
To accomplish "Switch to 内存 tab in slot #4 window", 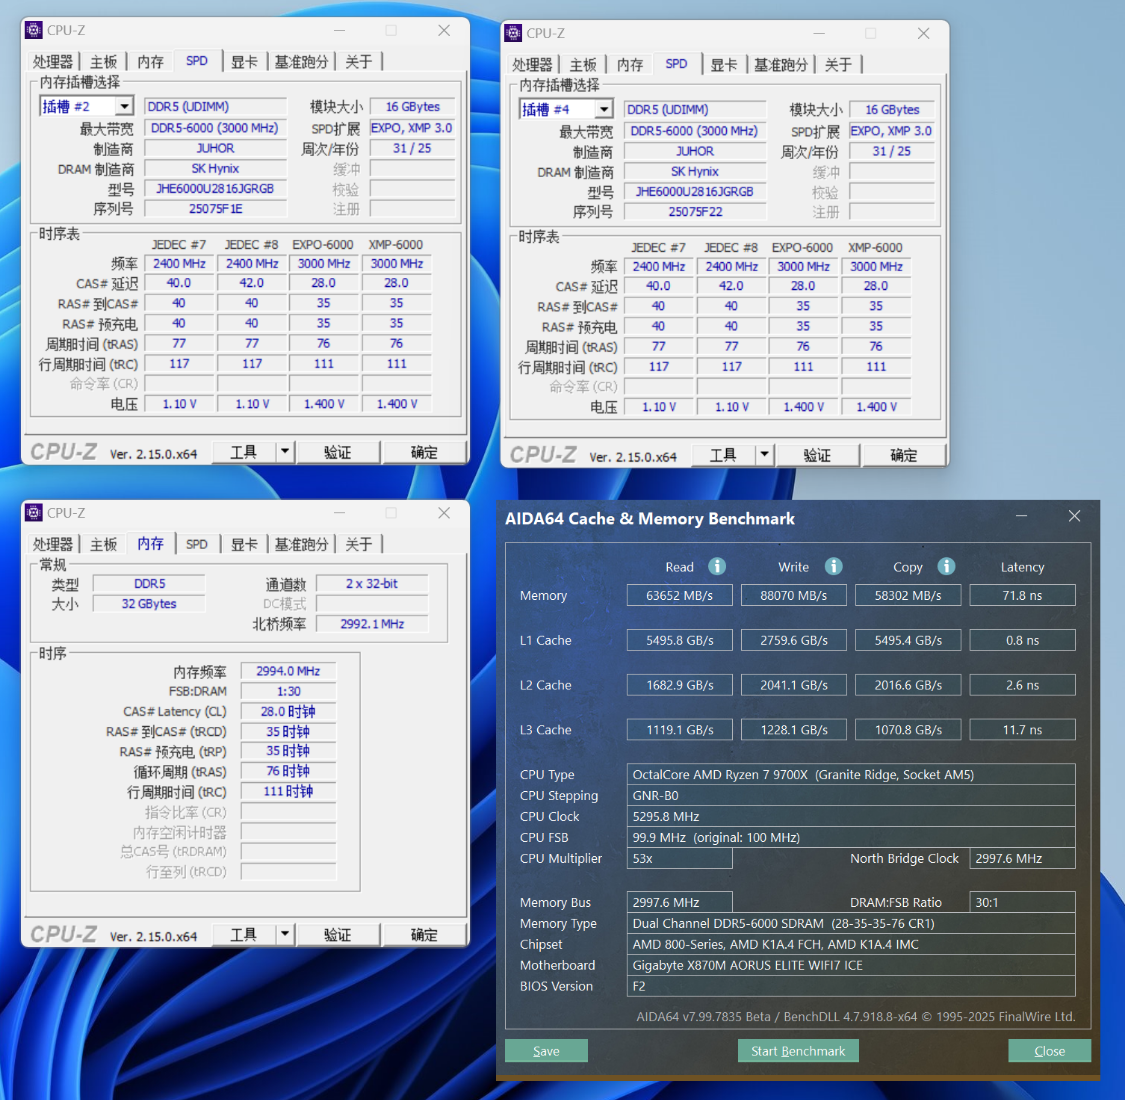I will click(630, 65).
